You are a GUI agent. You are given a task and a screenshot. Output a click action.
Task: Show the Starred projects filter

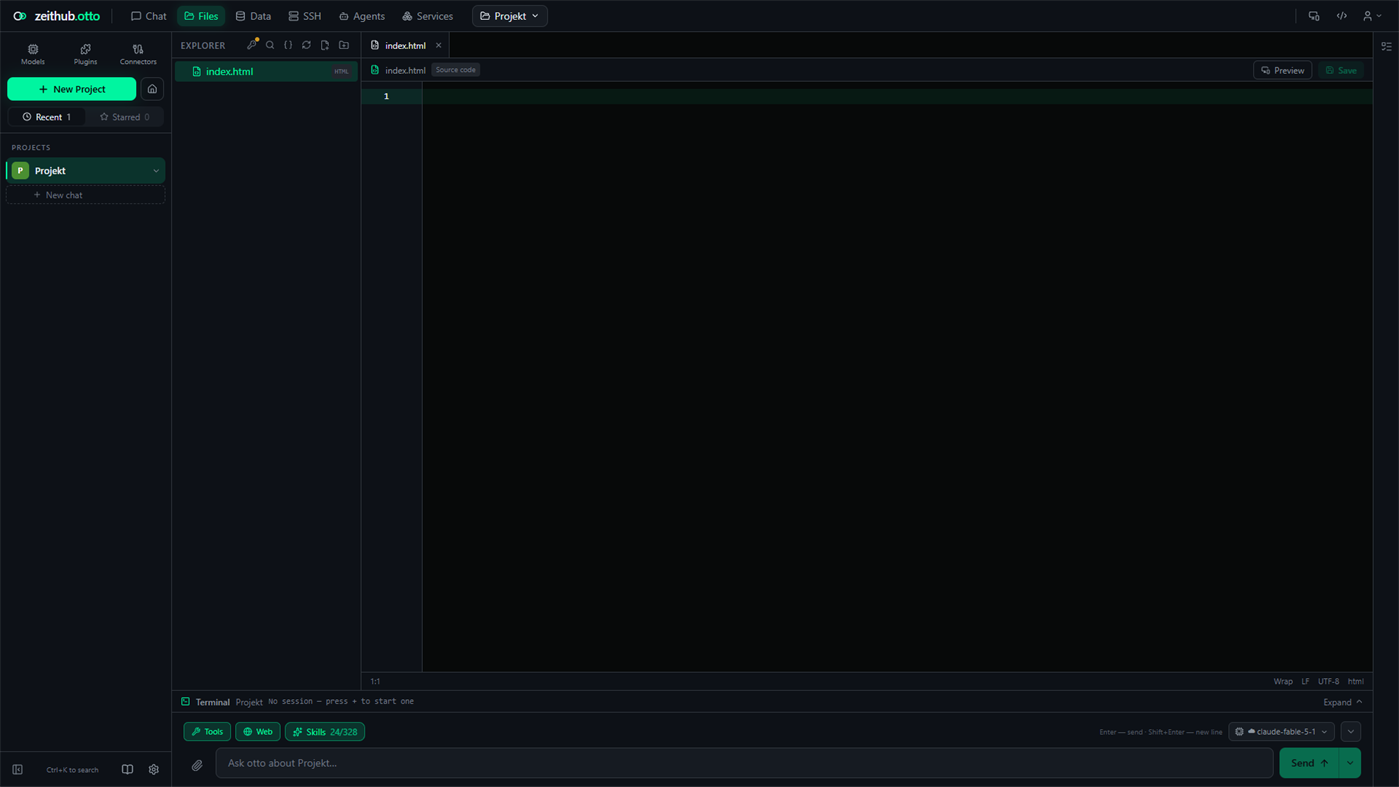pyautogui.click(x=125, y=117)
